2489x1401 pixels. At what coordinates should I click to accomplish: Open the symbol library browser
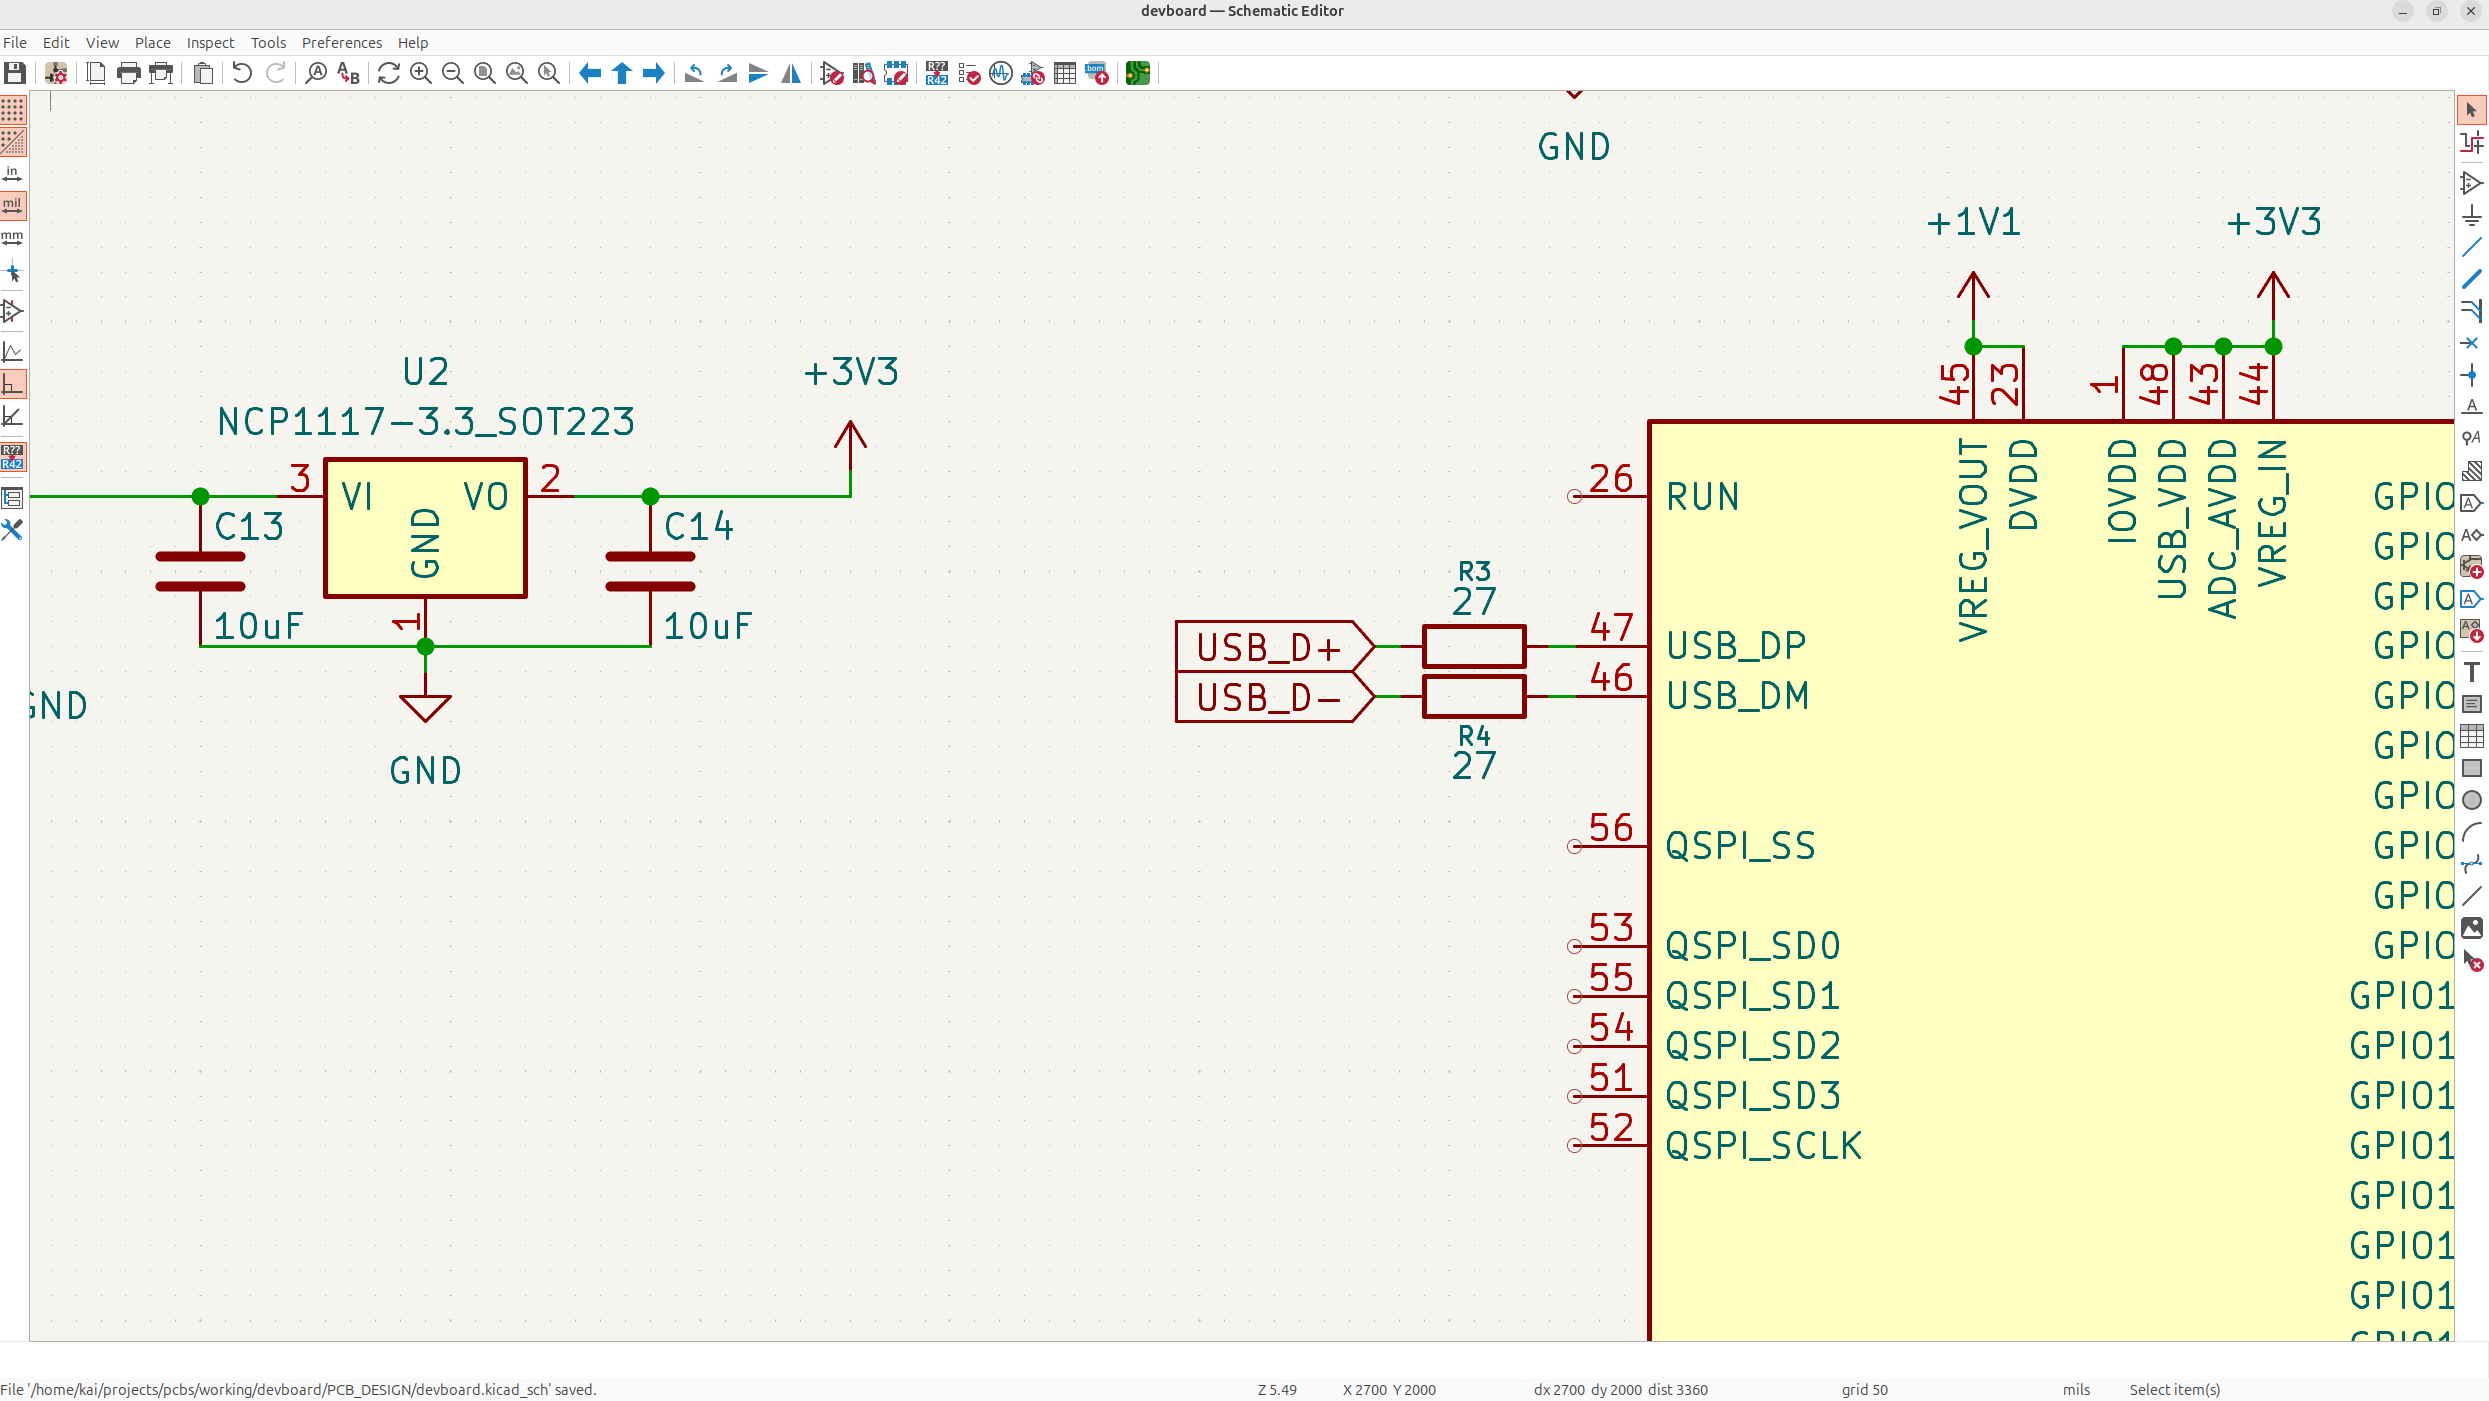point(864,73)
